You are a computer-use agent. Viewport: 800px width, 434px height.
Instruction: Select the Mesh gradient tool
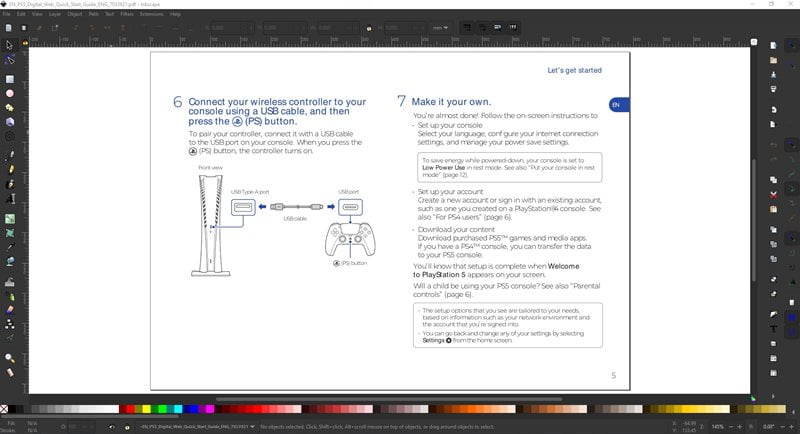coord(9,233)
